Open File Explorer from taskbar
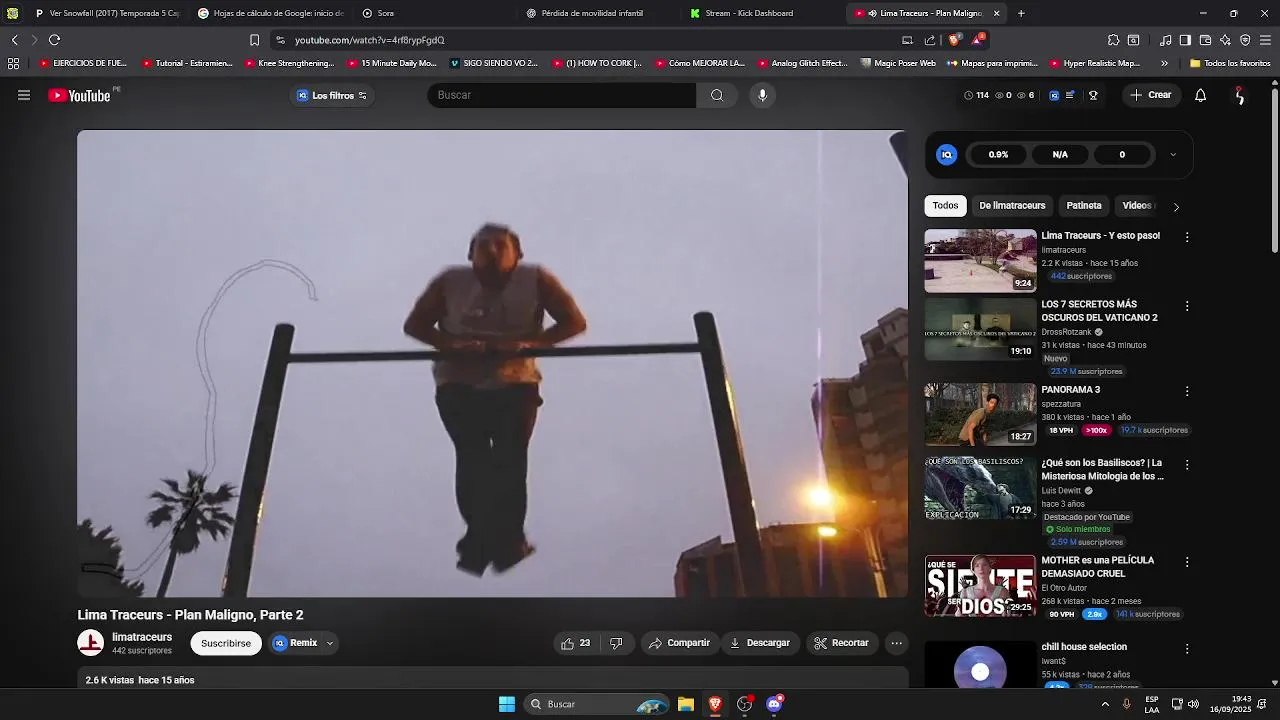 click(686, 704)
